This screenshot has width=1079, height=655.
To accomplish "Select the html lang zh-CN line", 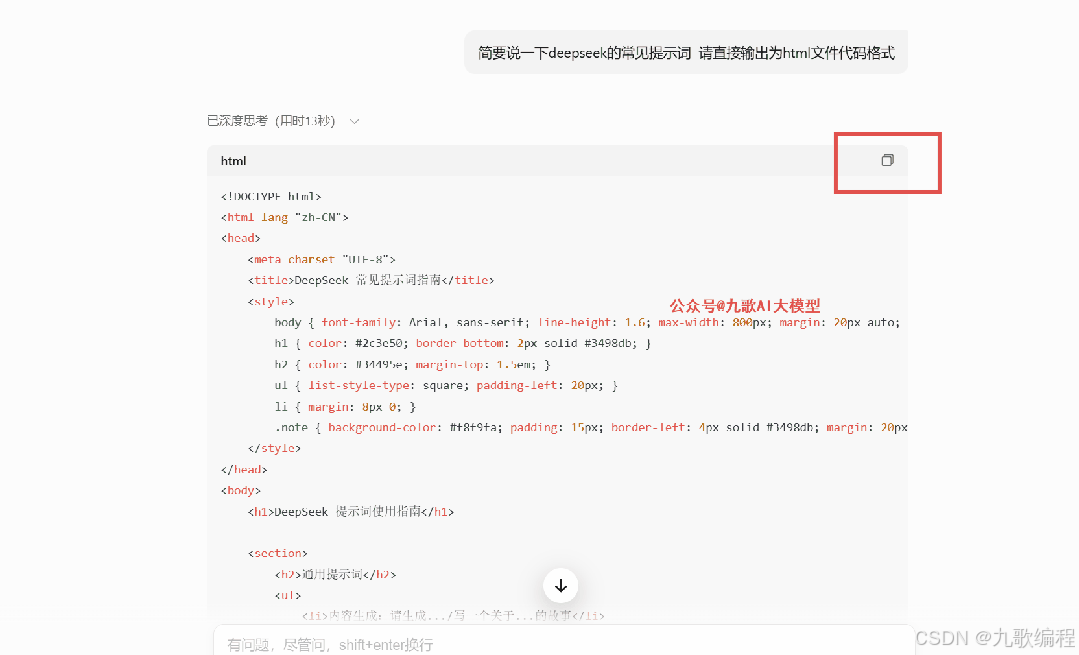I will [x=285, y=217].
